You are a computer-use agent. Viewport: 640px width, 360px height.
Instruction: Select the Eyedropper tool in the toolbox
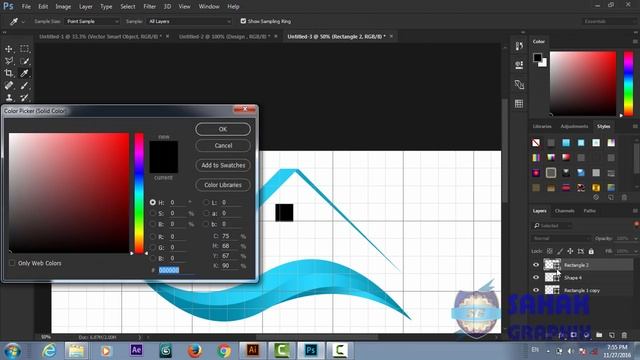click(x=24, y=73)
